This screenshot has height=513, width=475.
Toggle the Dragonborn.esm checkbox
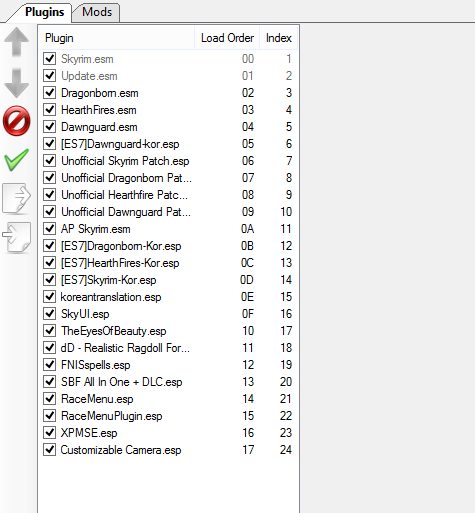coord(50,93)
